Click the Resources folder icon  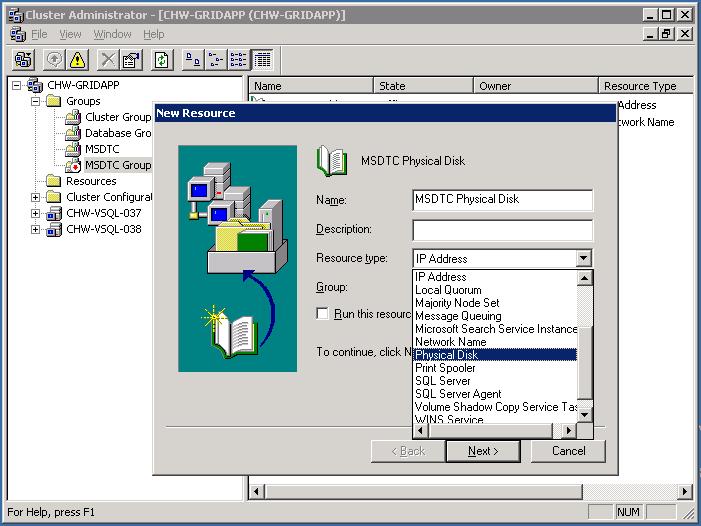coord(54,181)
